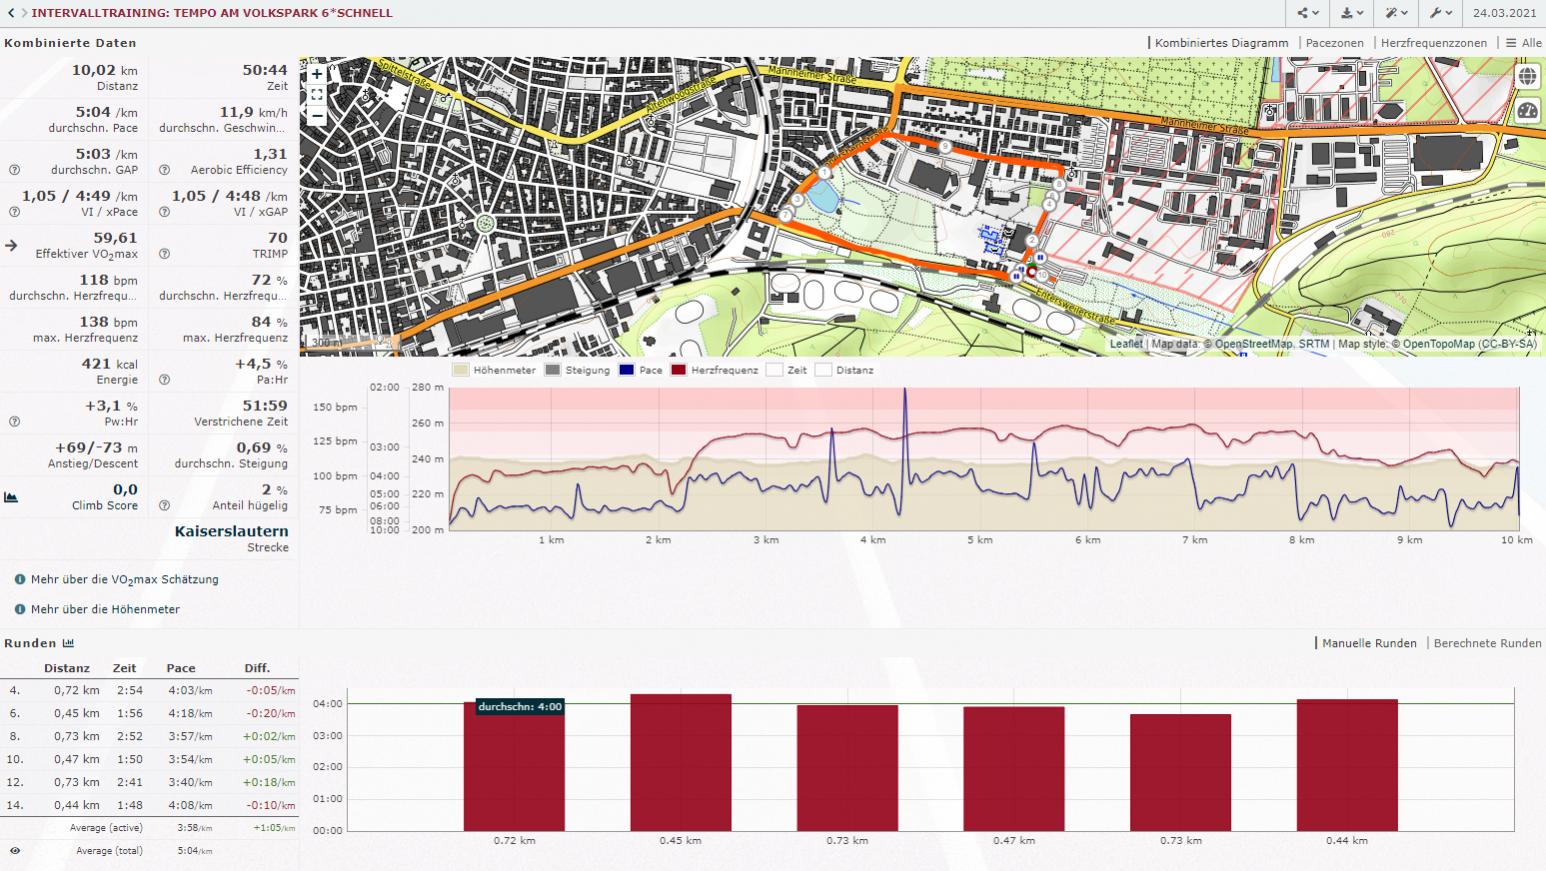The image size is (1546, 871).
Task: Open the Mehr über die VO2max Schätzung link
Action: 124,580
